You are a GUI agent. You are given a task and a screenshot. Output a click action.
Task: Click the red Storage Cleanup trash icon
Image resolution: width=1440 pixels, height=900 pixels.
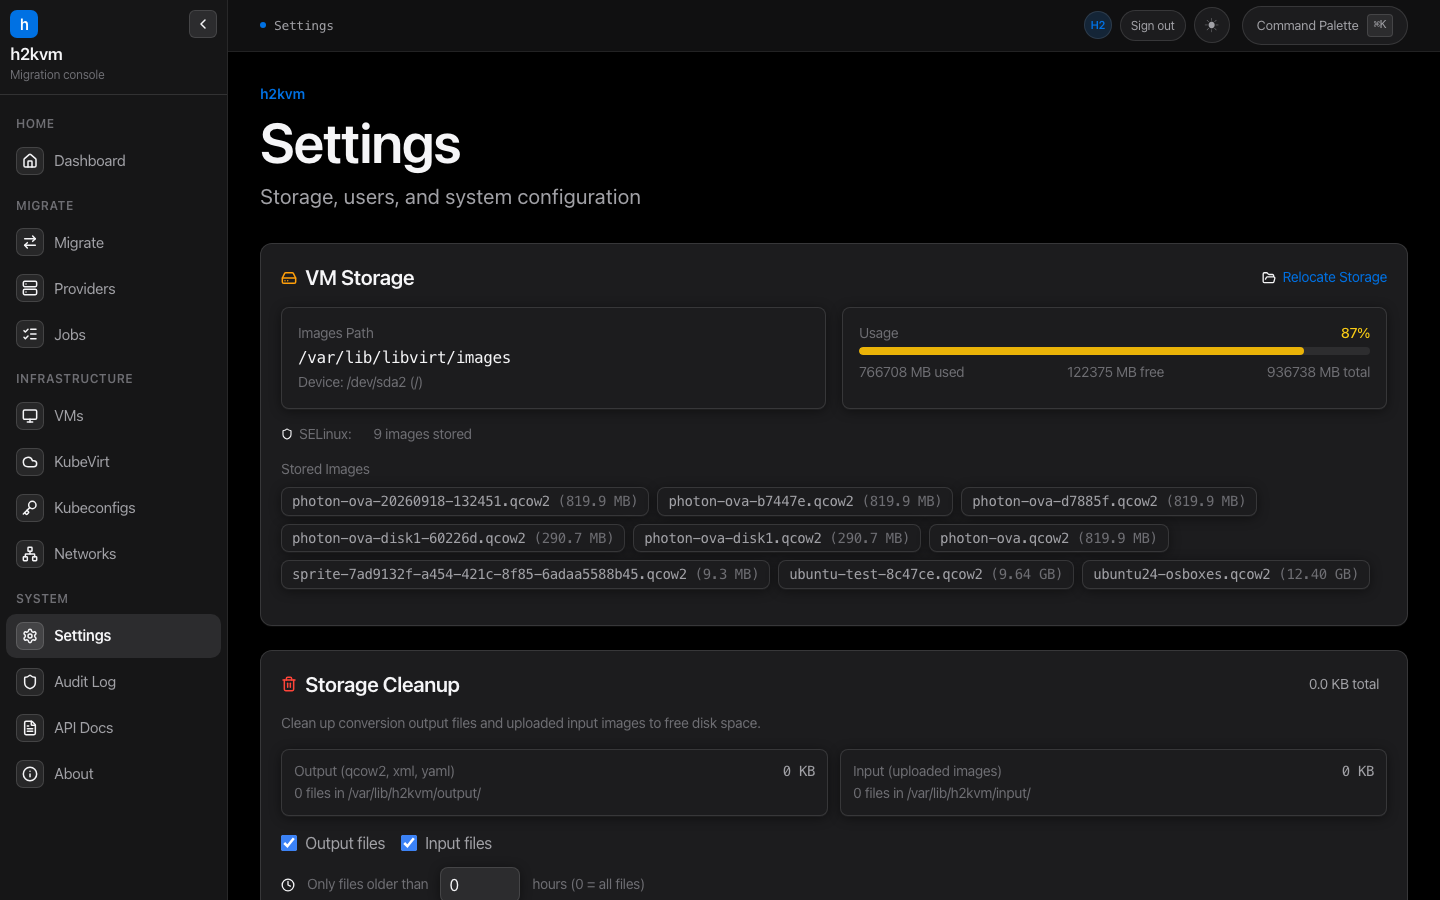point(289,685)
